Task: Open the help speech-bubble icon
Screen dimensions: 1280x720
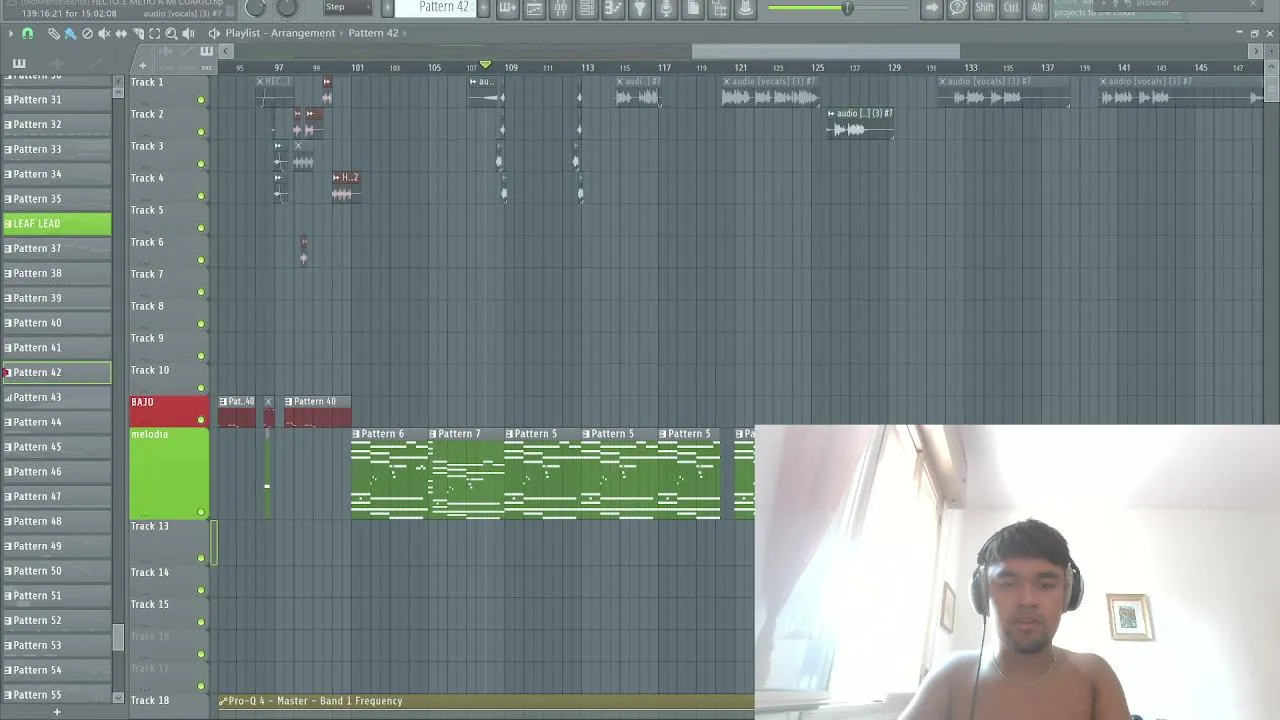Action: click(958, 8)
